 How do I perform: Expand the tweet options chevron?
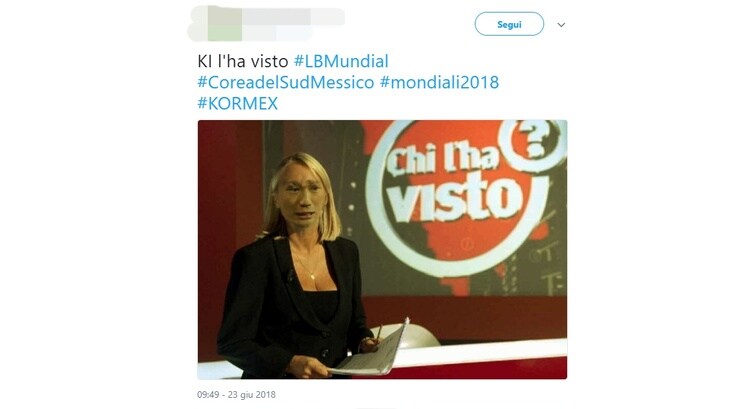[561, 25]
